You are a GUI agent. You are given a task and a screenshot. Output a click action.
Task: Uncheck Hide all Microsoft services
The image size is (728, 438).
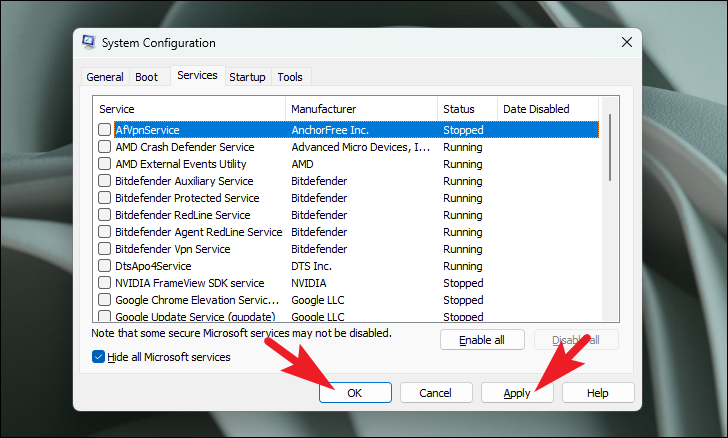[98, 357]
